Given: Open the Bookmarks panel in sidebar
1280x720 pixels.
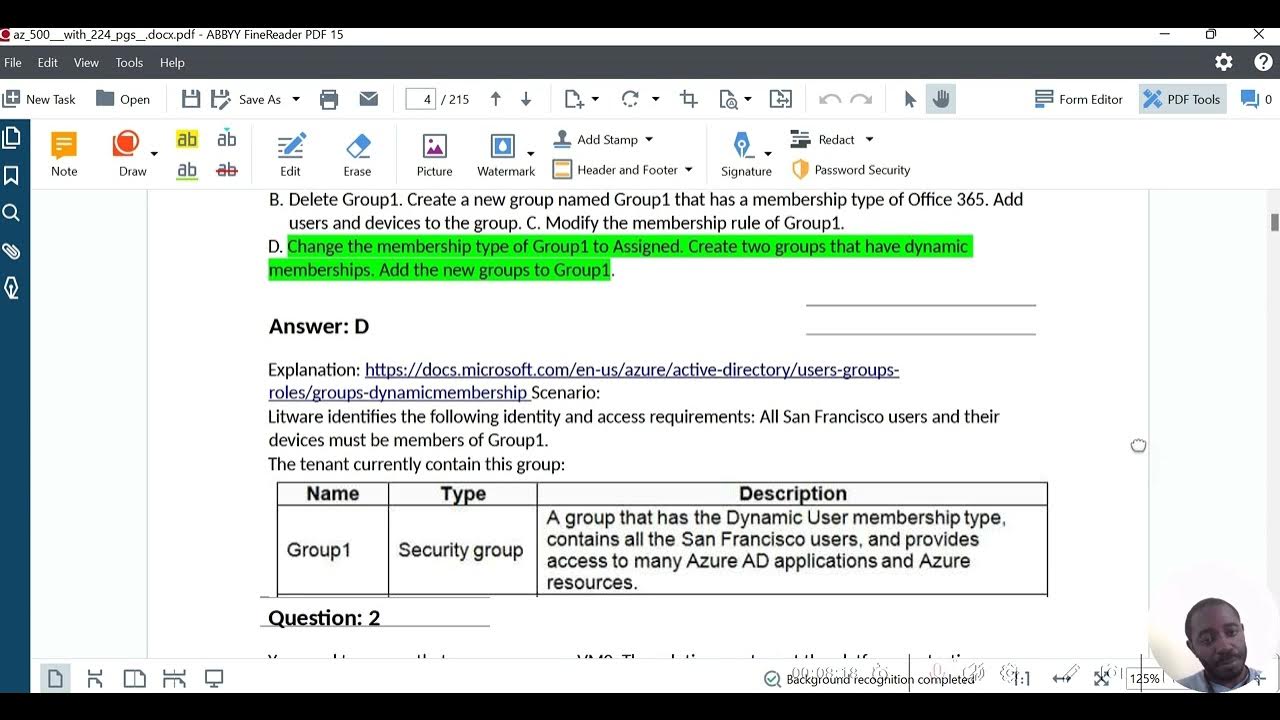Looking at the screenshot, I should click(12, 176).
